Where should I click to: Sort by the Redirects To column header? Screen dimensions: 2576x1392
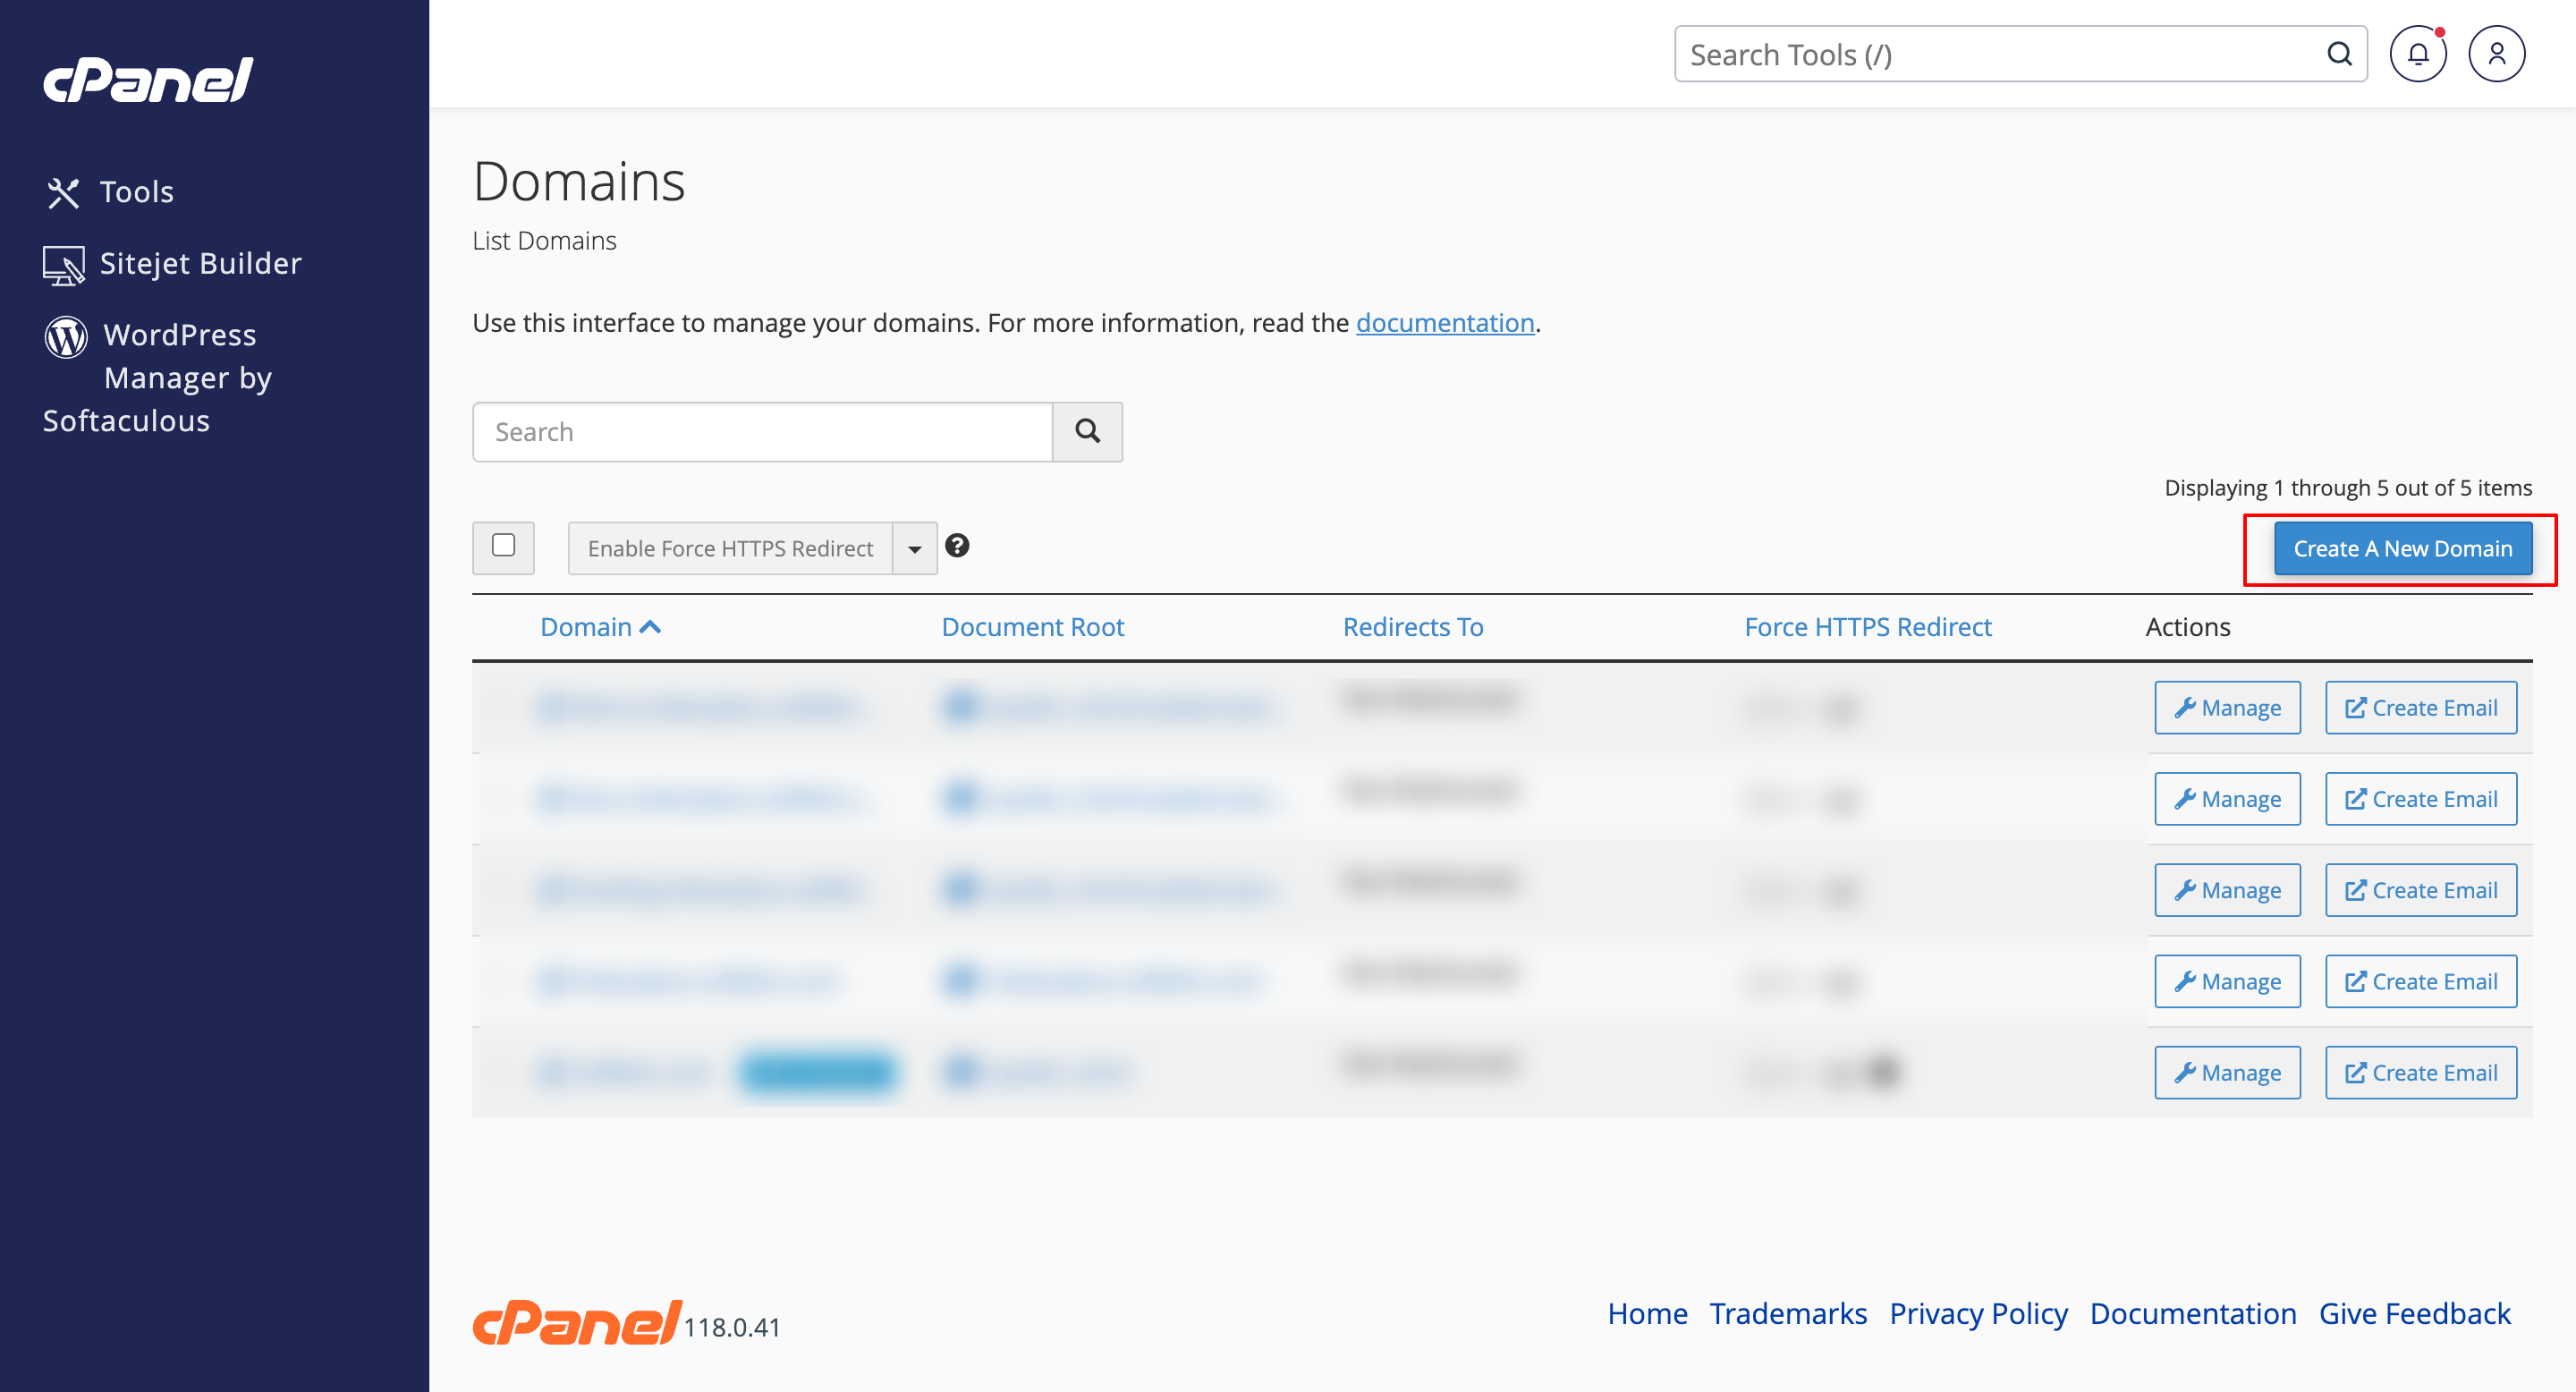1413,627
